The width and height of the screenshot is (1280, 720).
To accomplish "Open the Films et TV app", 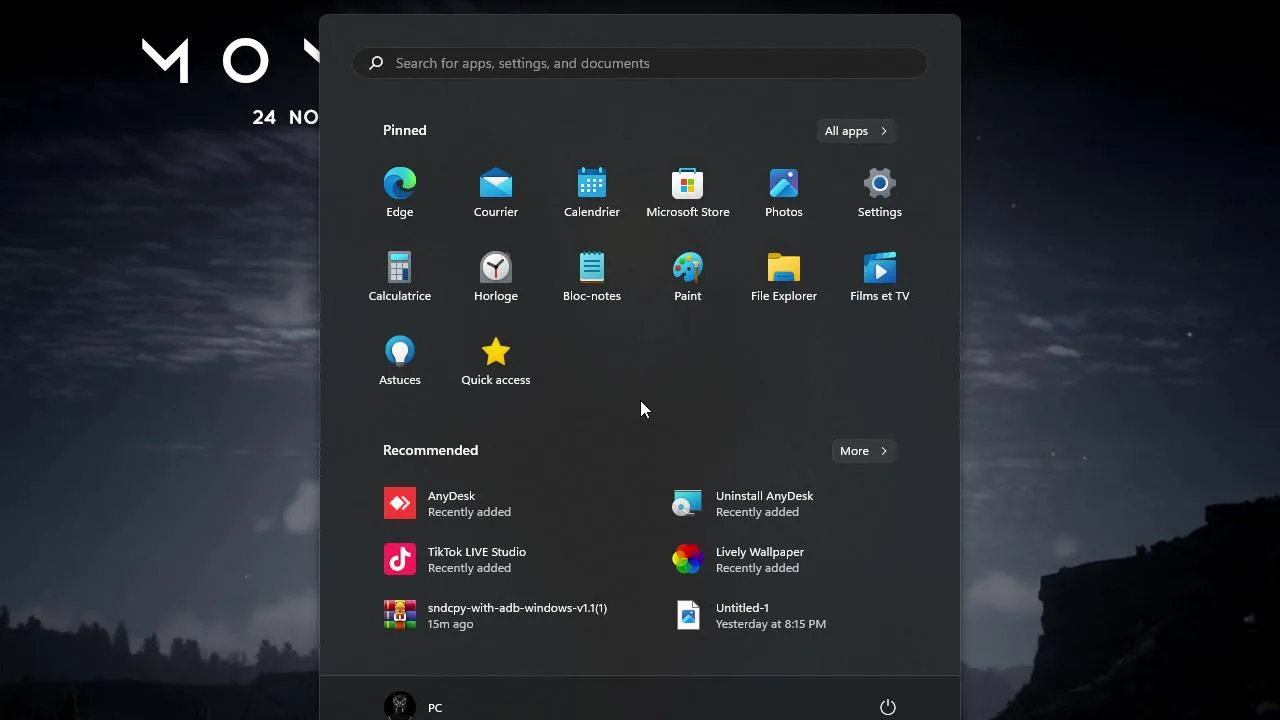I will click(x=880, y=268).
